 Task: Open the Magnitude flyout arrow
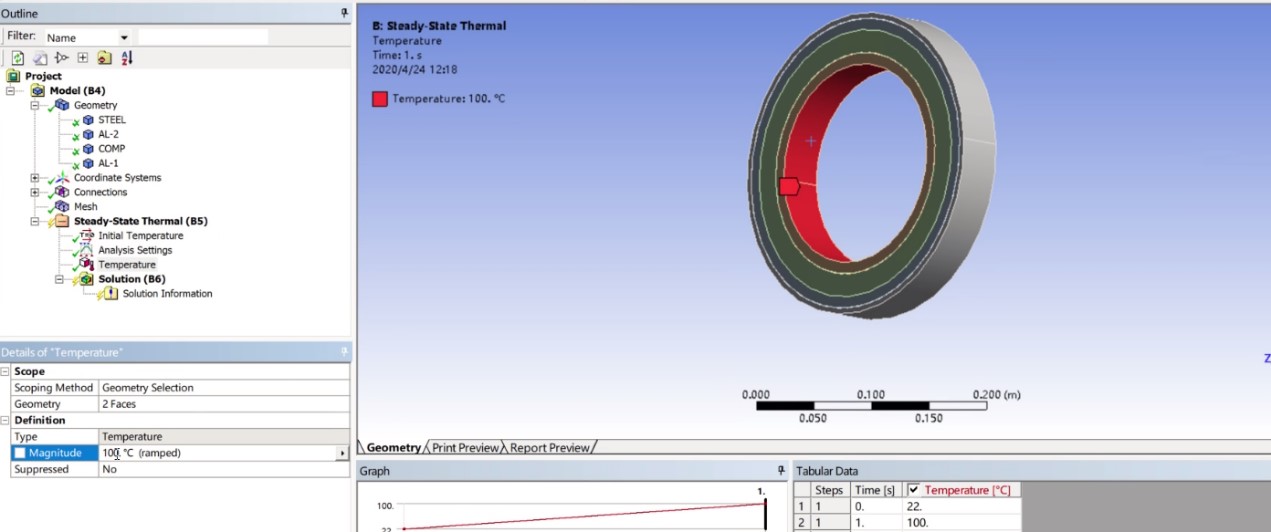343,453
